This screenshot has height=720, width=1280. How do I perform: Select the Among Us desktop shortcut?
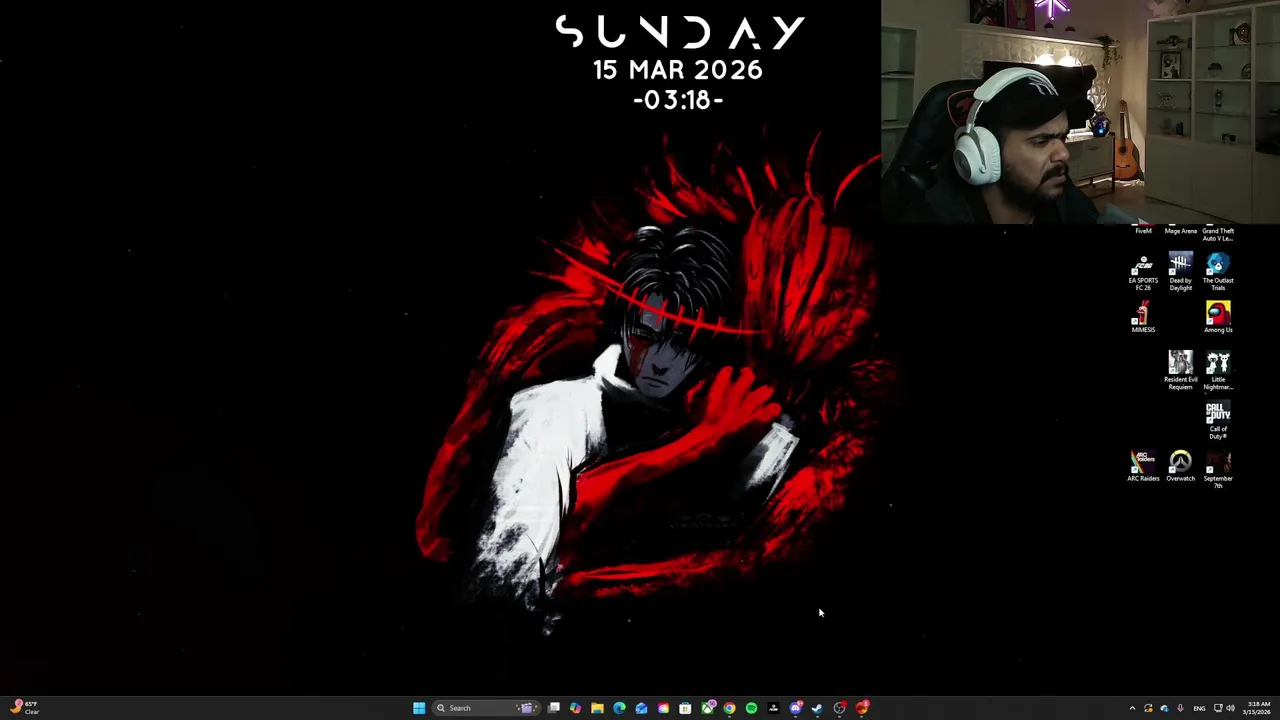click(1218, 318)
